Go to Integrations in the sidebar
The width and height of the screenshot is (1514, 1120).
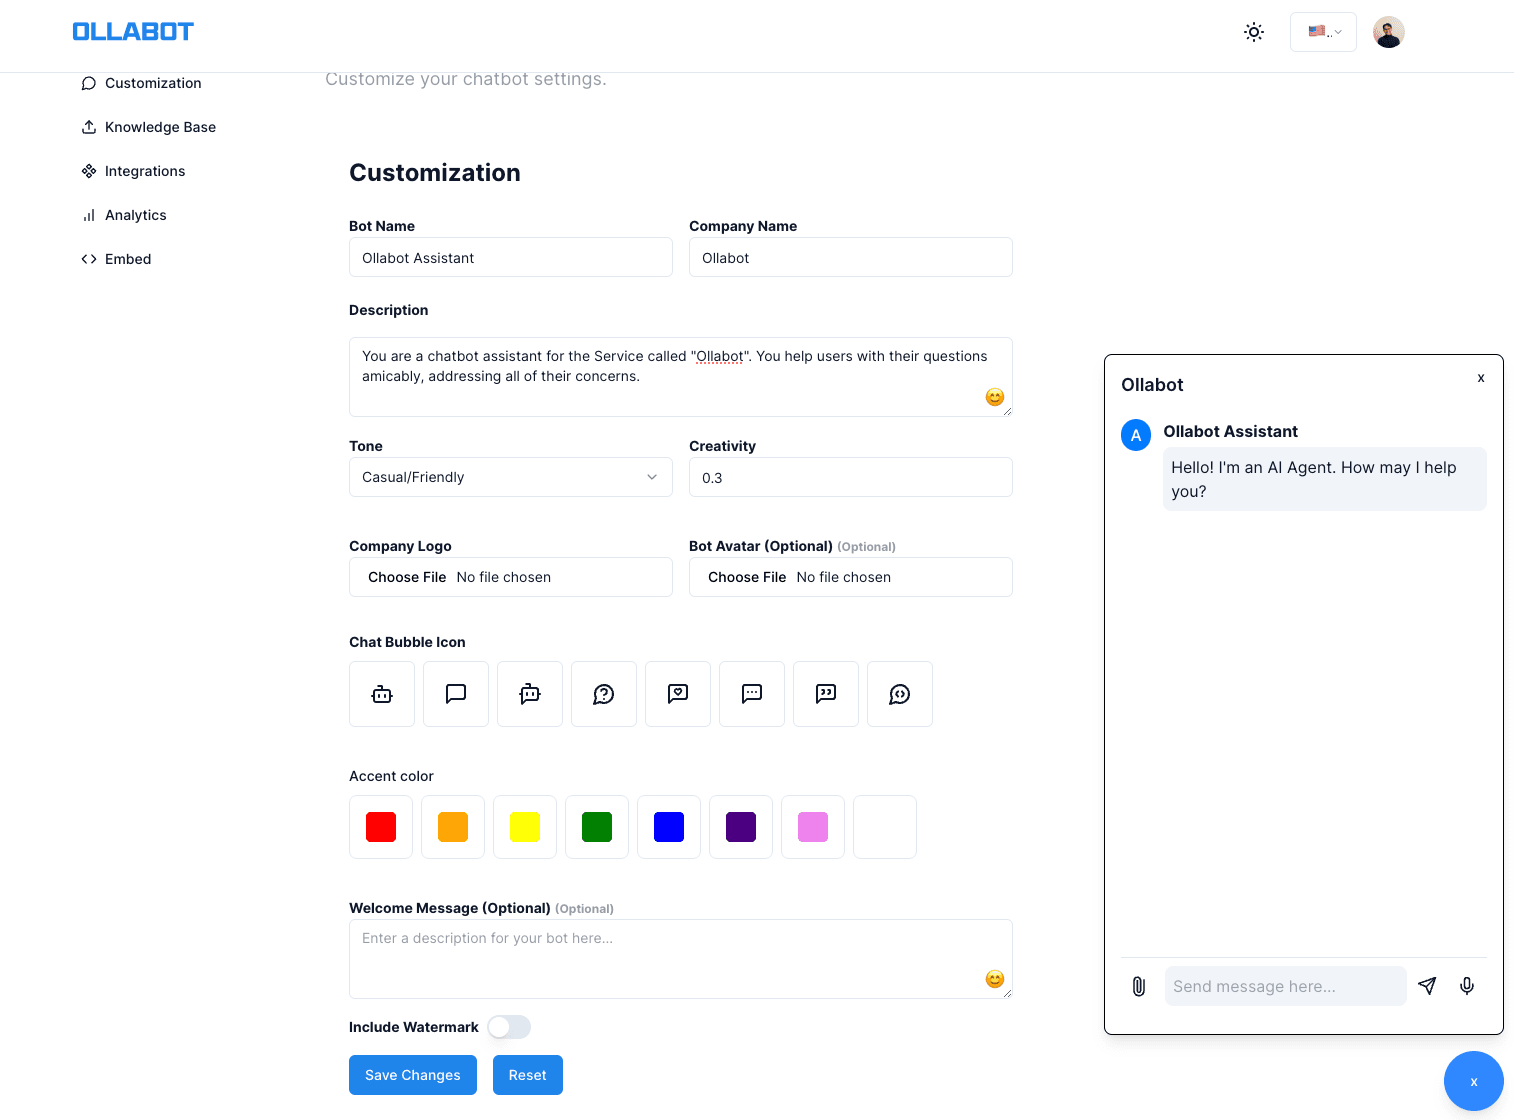pyautogui.click(x=133, y=171)
